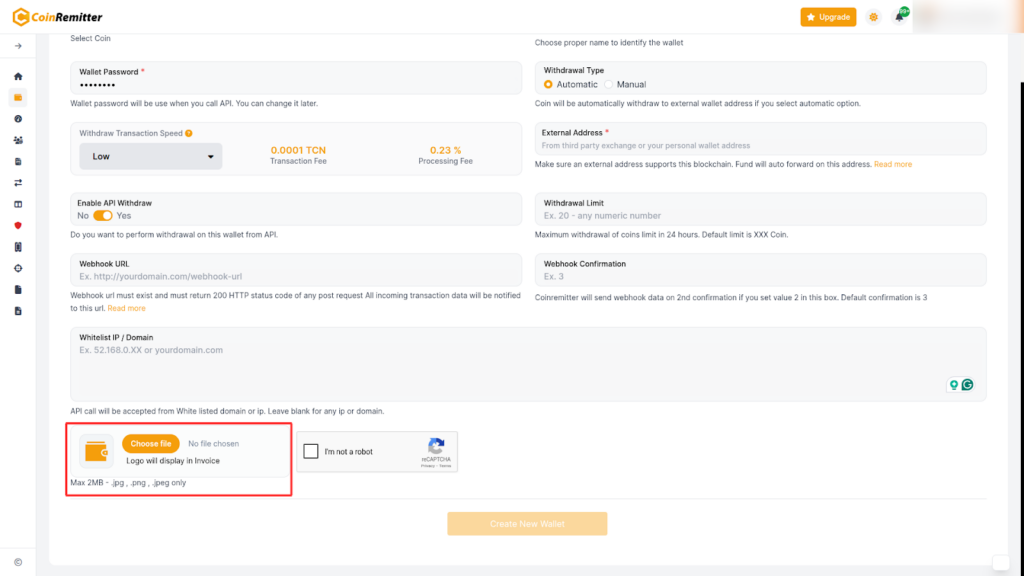Click the Choose file button
The image size is (1024, 576).
click(151, 444)
